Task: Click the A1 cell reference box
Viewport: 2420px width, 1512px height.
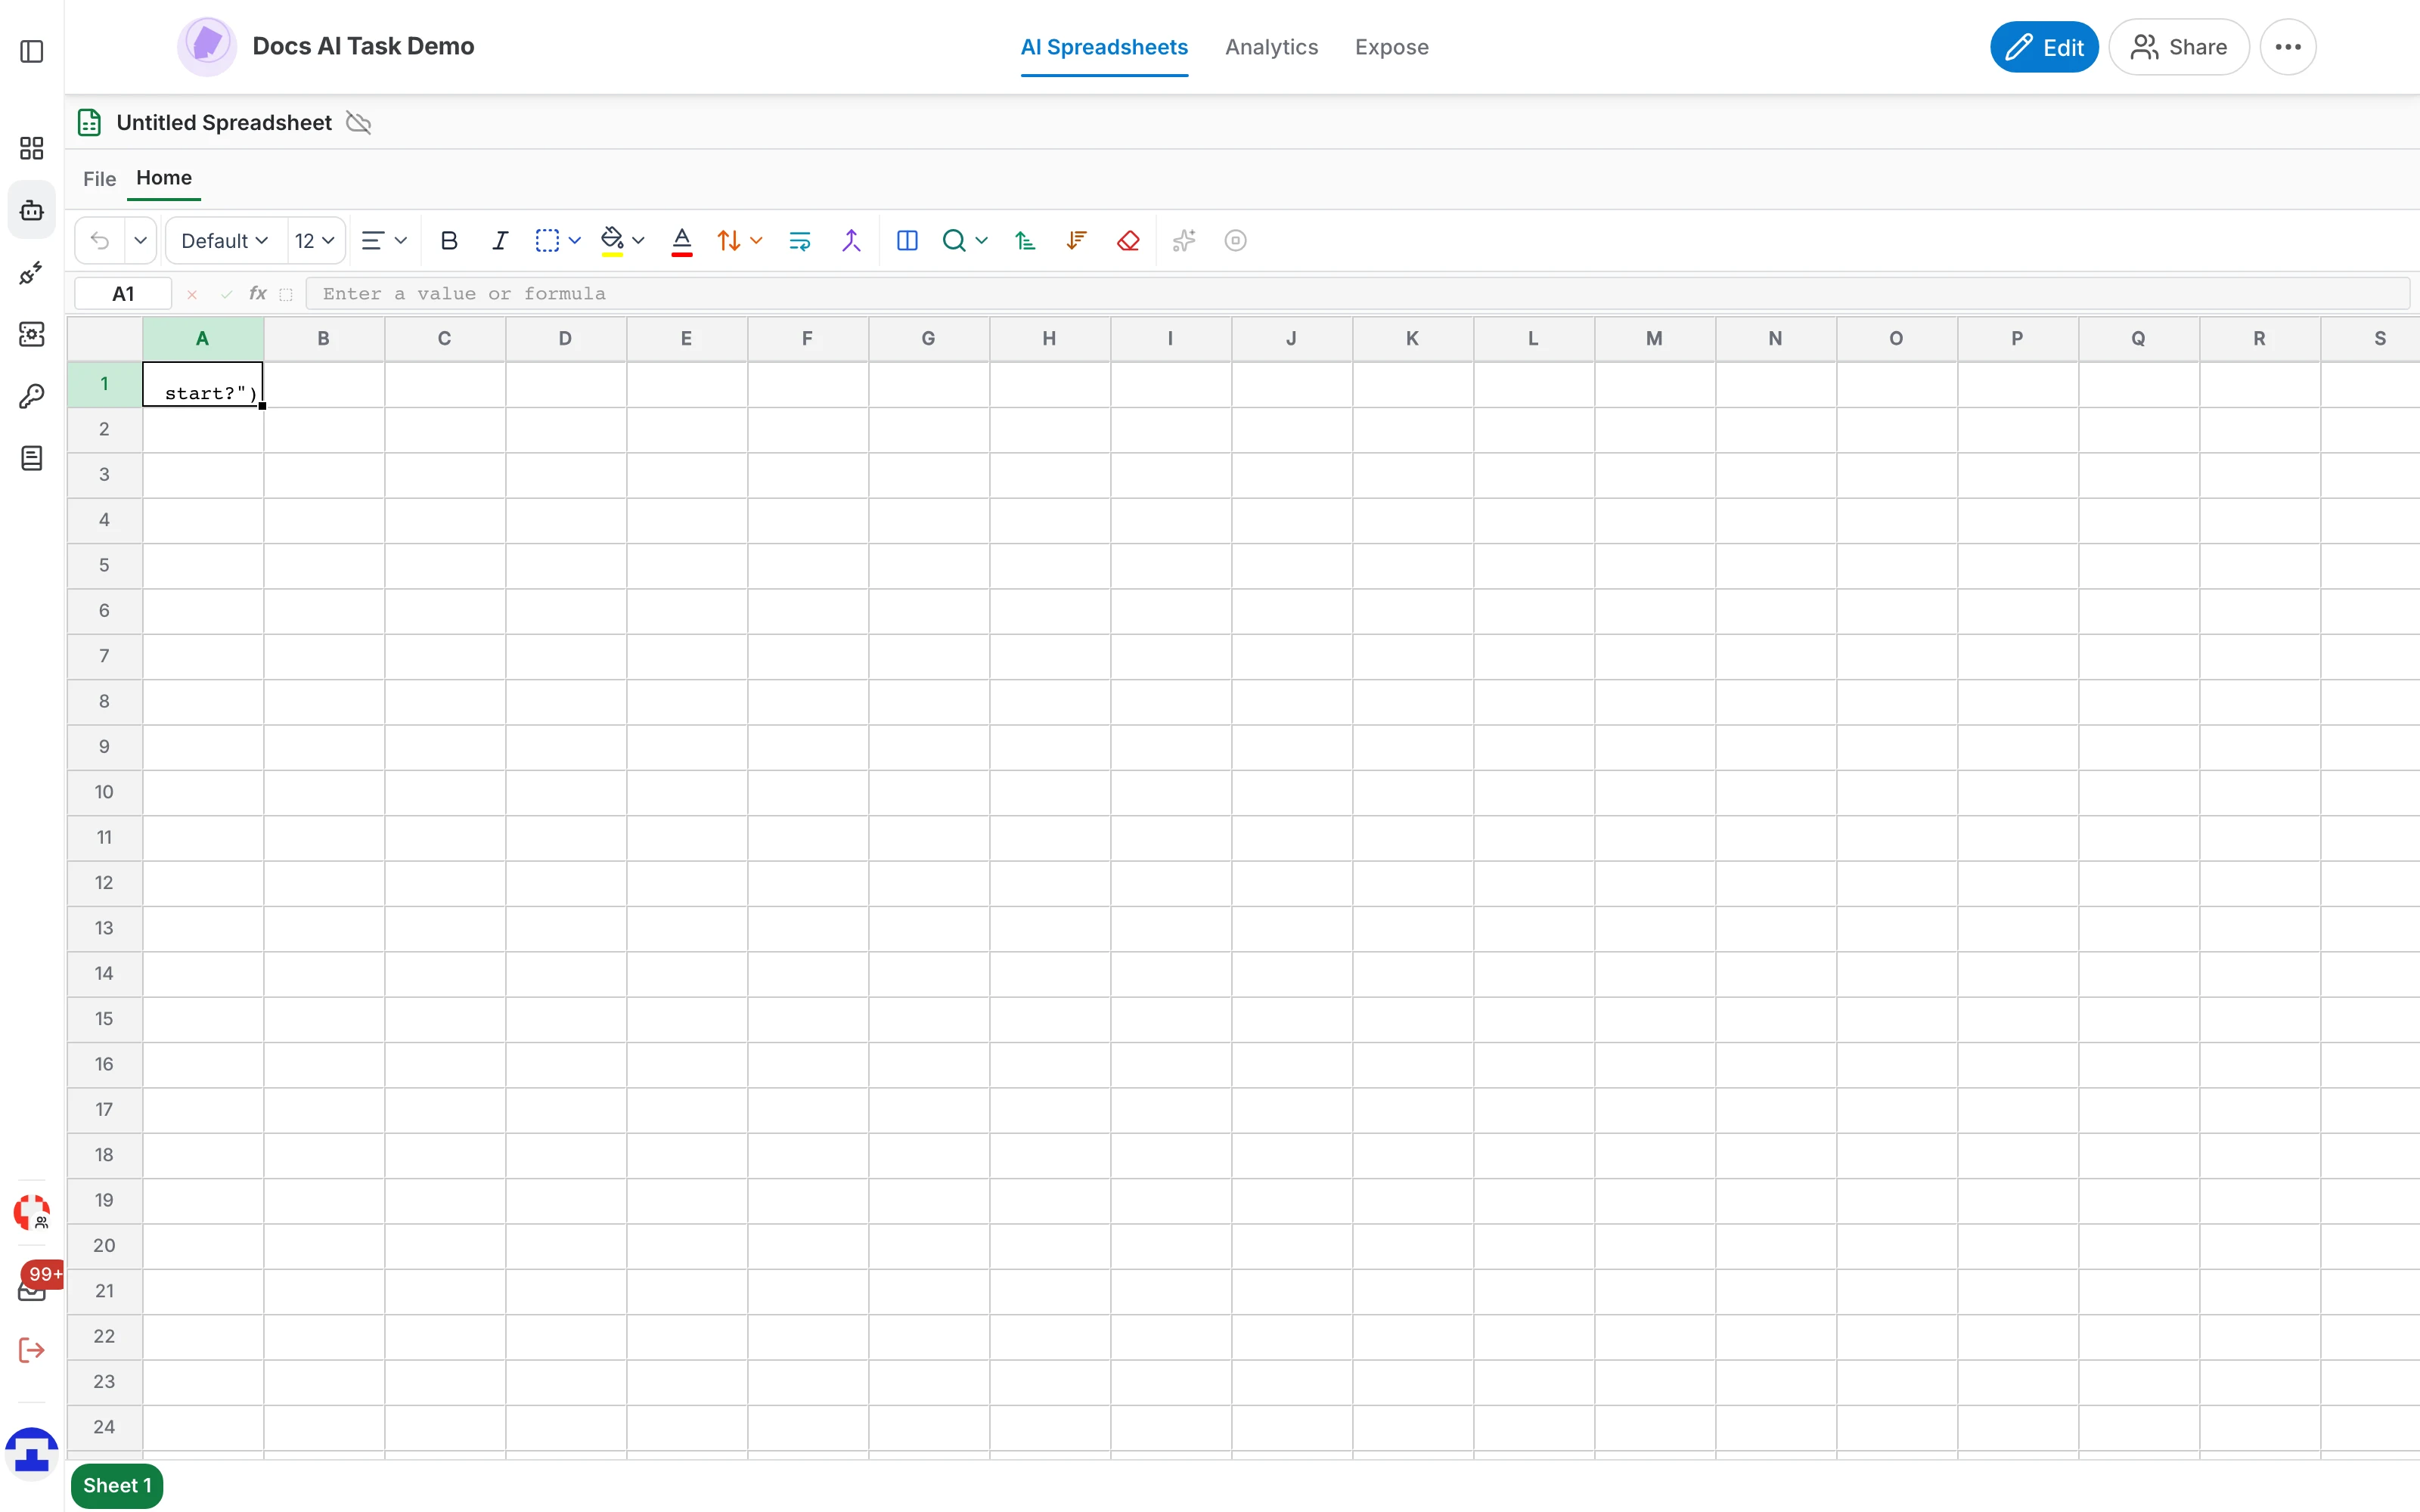Action: coord(123,293)
